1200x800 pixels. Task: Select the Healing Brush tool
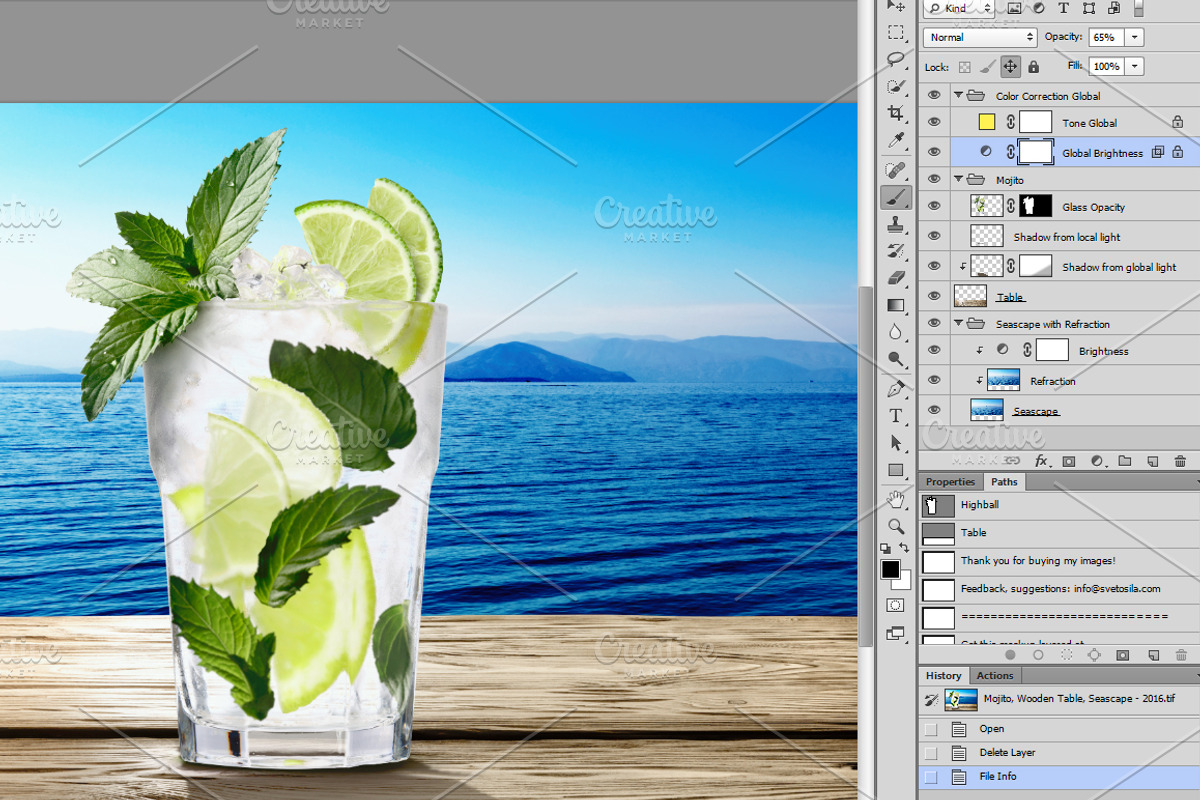click(896, 170)
